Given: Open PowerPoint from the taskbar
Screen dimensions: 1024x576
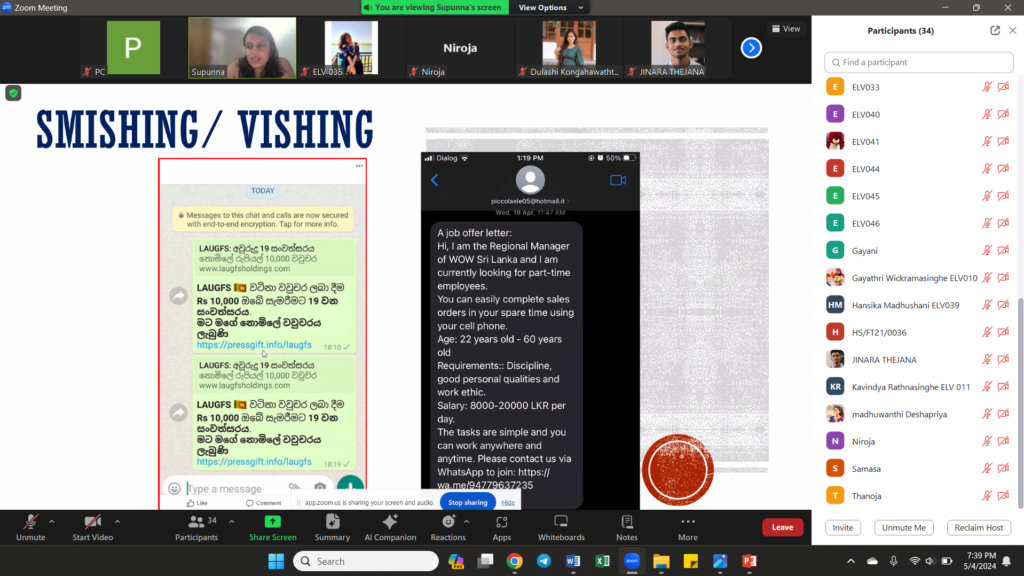Looking at the screenshot, I should 749,561.
